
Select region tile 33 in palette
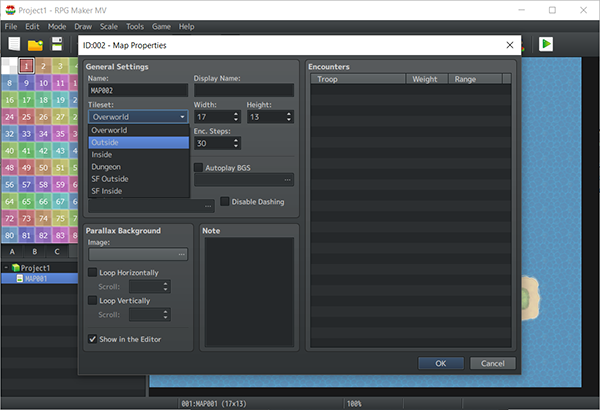[x=26, y=134]
